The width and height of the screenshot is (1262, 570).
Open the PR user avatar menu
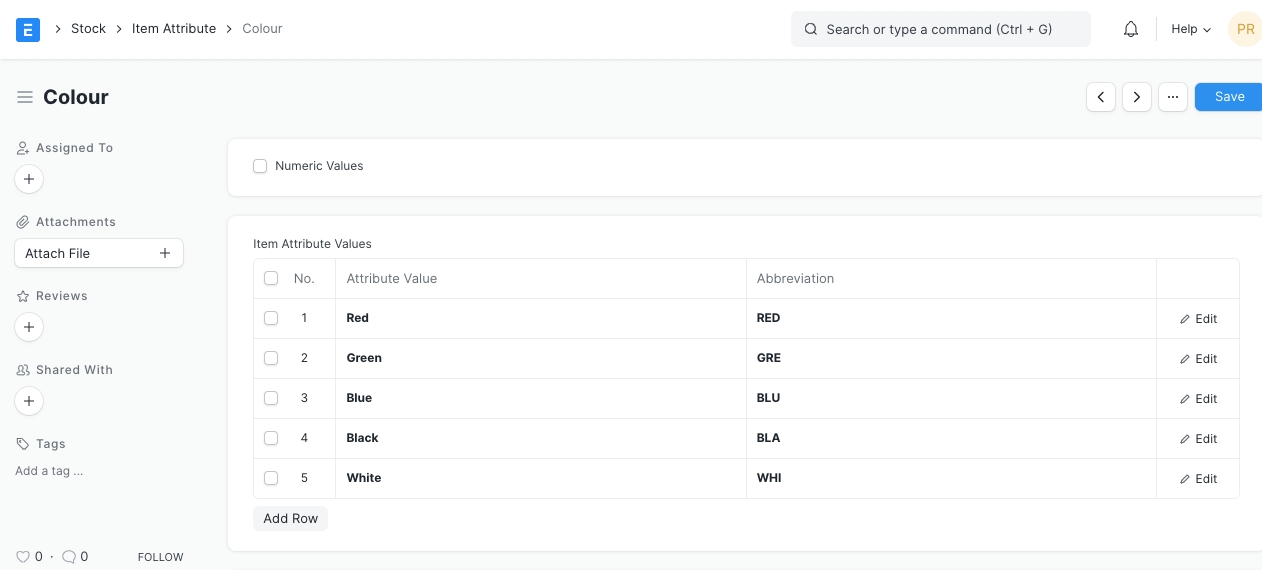pos(1245,29)
